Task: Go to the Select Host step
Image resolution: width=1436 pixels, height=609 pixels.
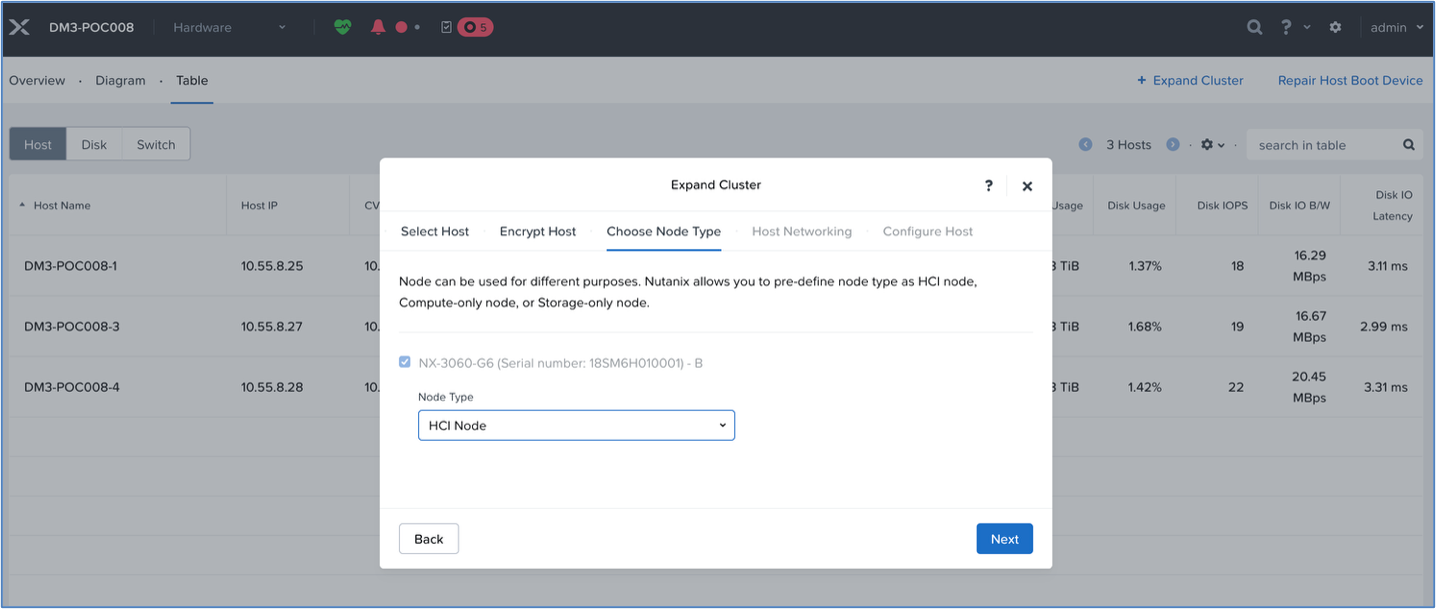Action: (x=435, y=231)
